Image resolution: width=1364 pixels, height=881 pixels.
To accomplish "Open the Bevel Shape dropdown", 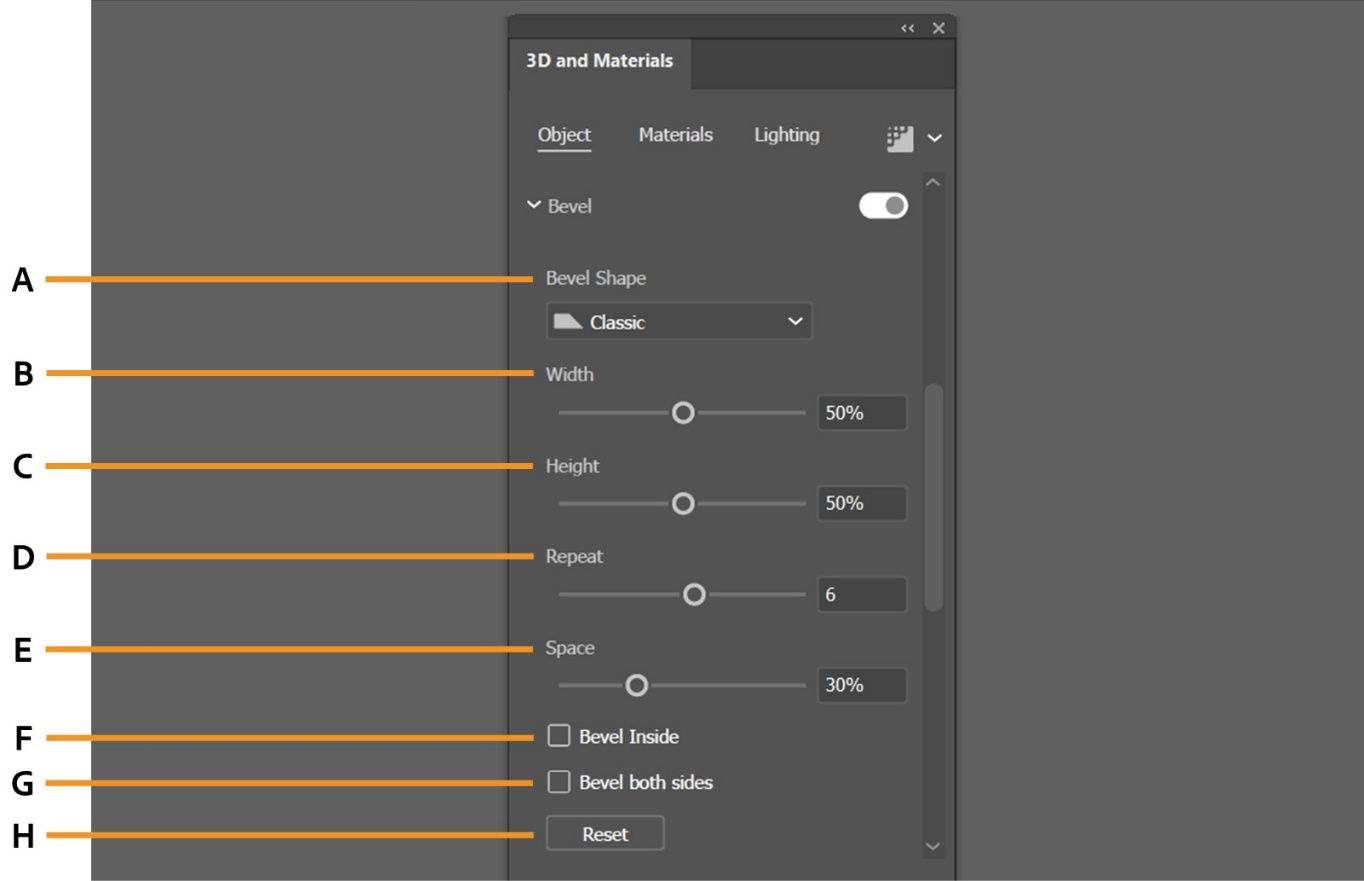I will [679, 321].
